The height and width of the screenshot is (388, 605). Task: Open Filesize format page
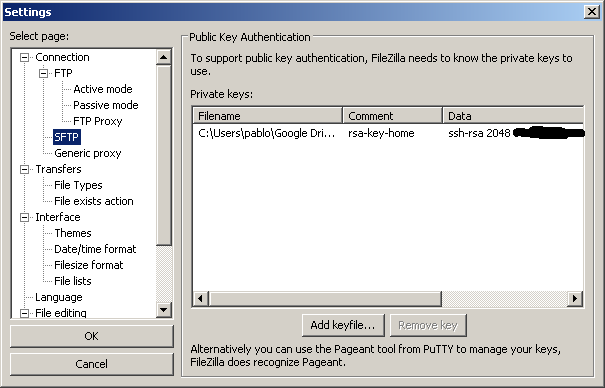coord(88,265)
